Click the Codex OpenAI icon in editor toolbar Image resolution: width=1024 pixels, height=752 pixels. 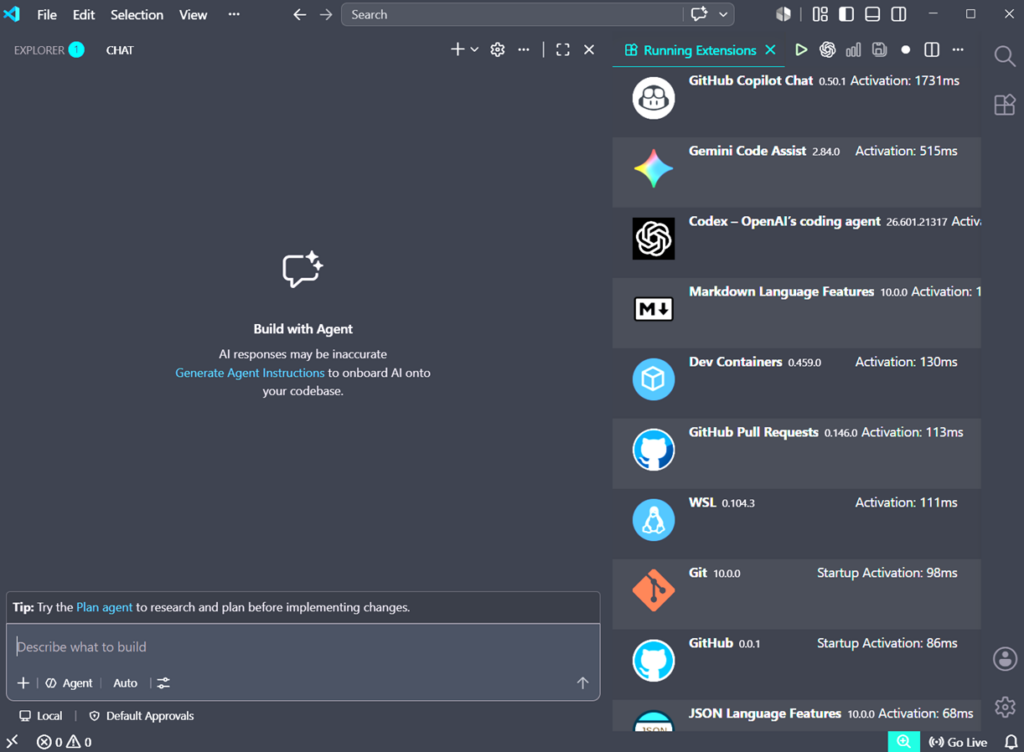point(827,50)
